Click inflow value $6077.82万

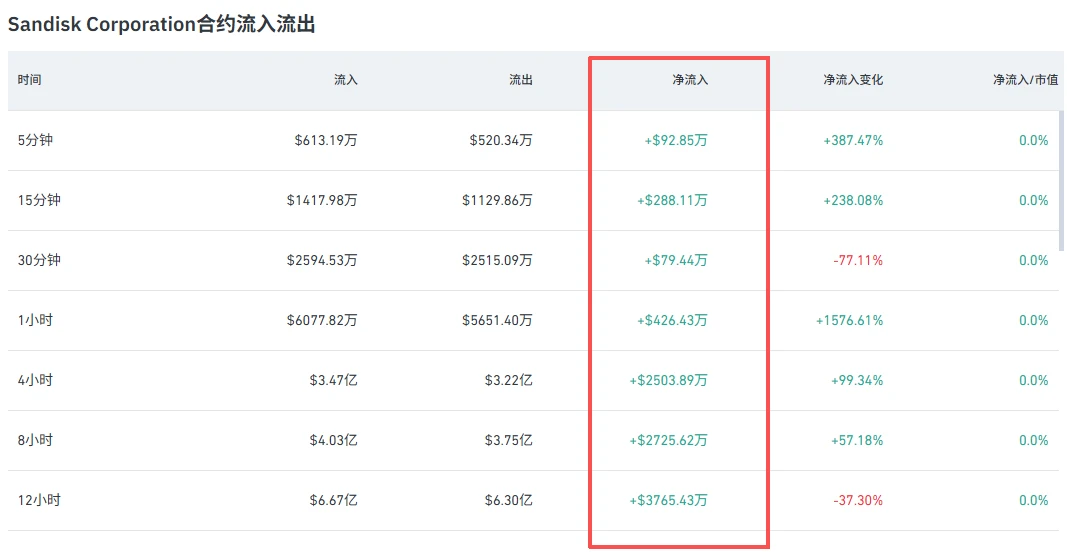point(322,320)
